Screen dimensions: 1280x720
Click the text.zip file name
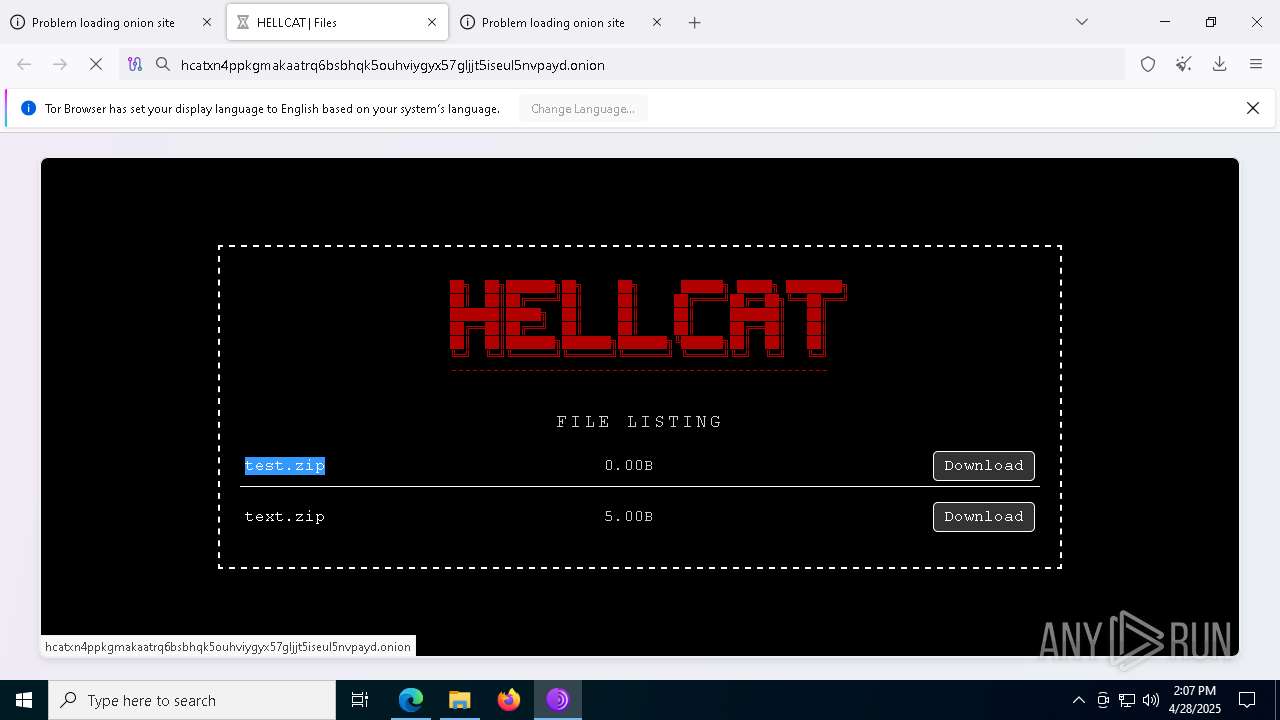285,517
